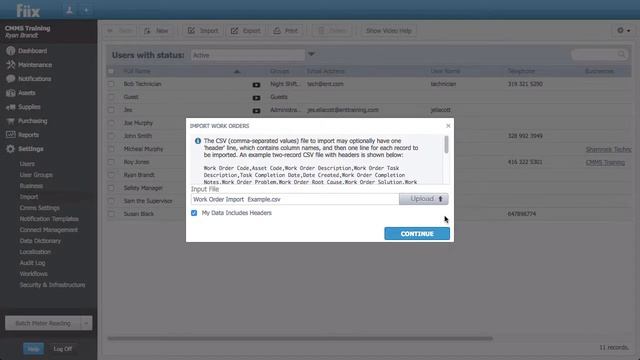Click the Batch Meter Reading button

click(x=43, y=323)
